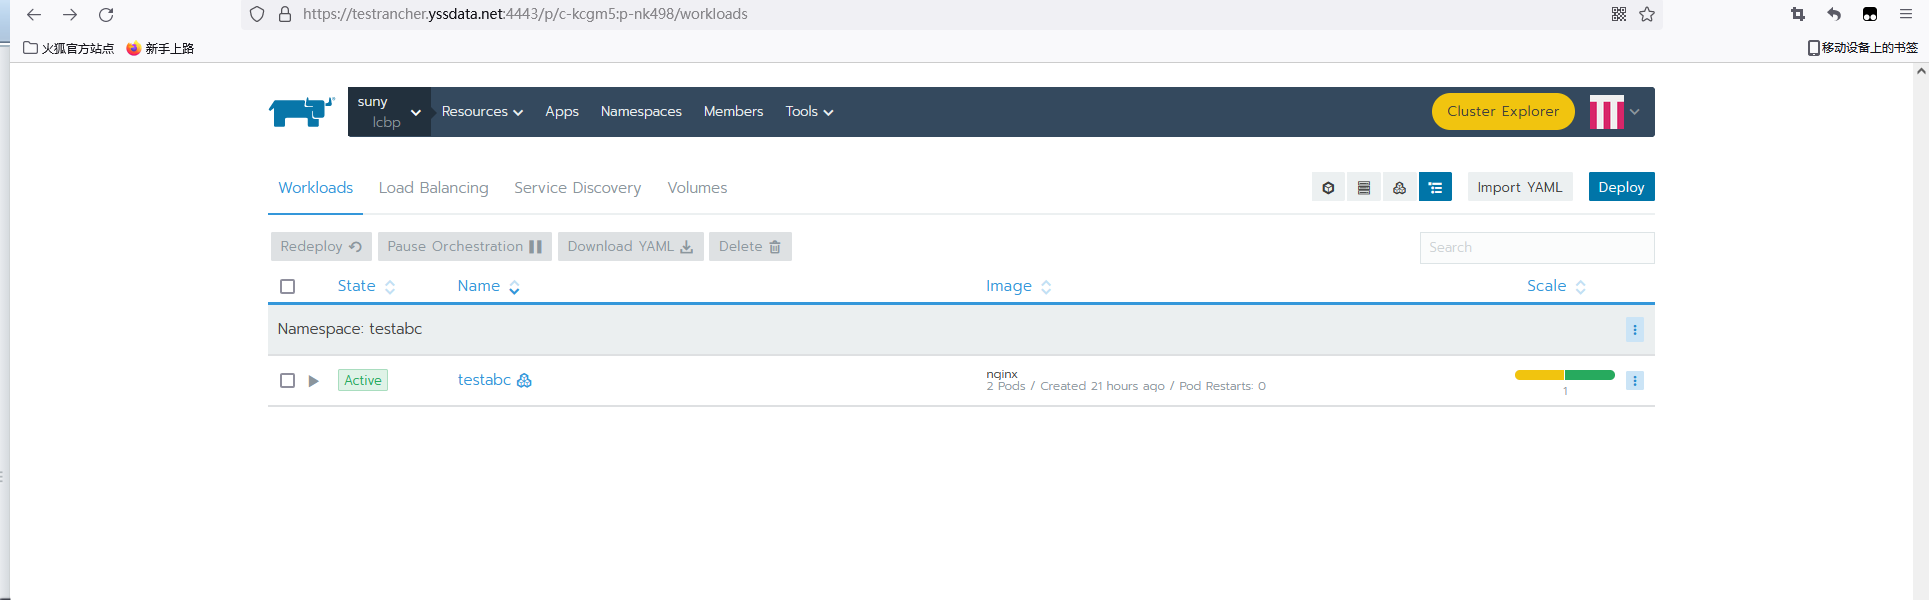Click the Rancher cow logo

[301, 112]
